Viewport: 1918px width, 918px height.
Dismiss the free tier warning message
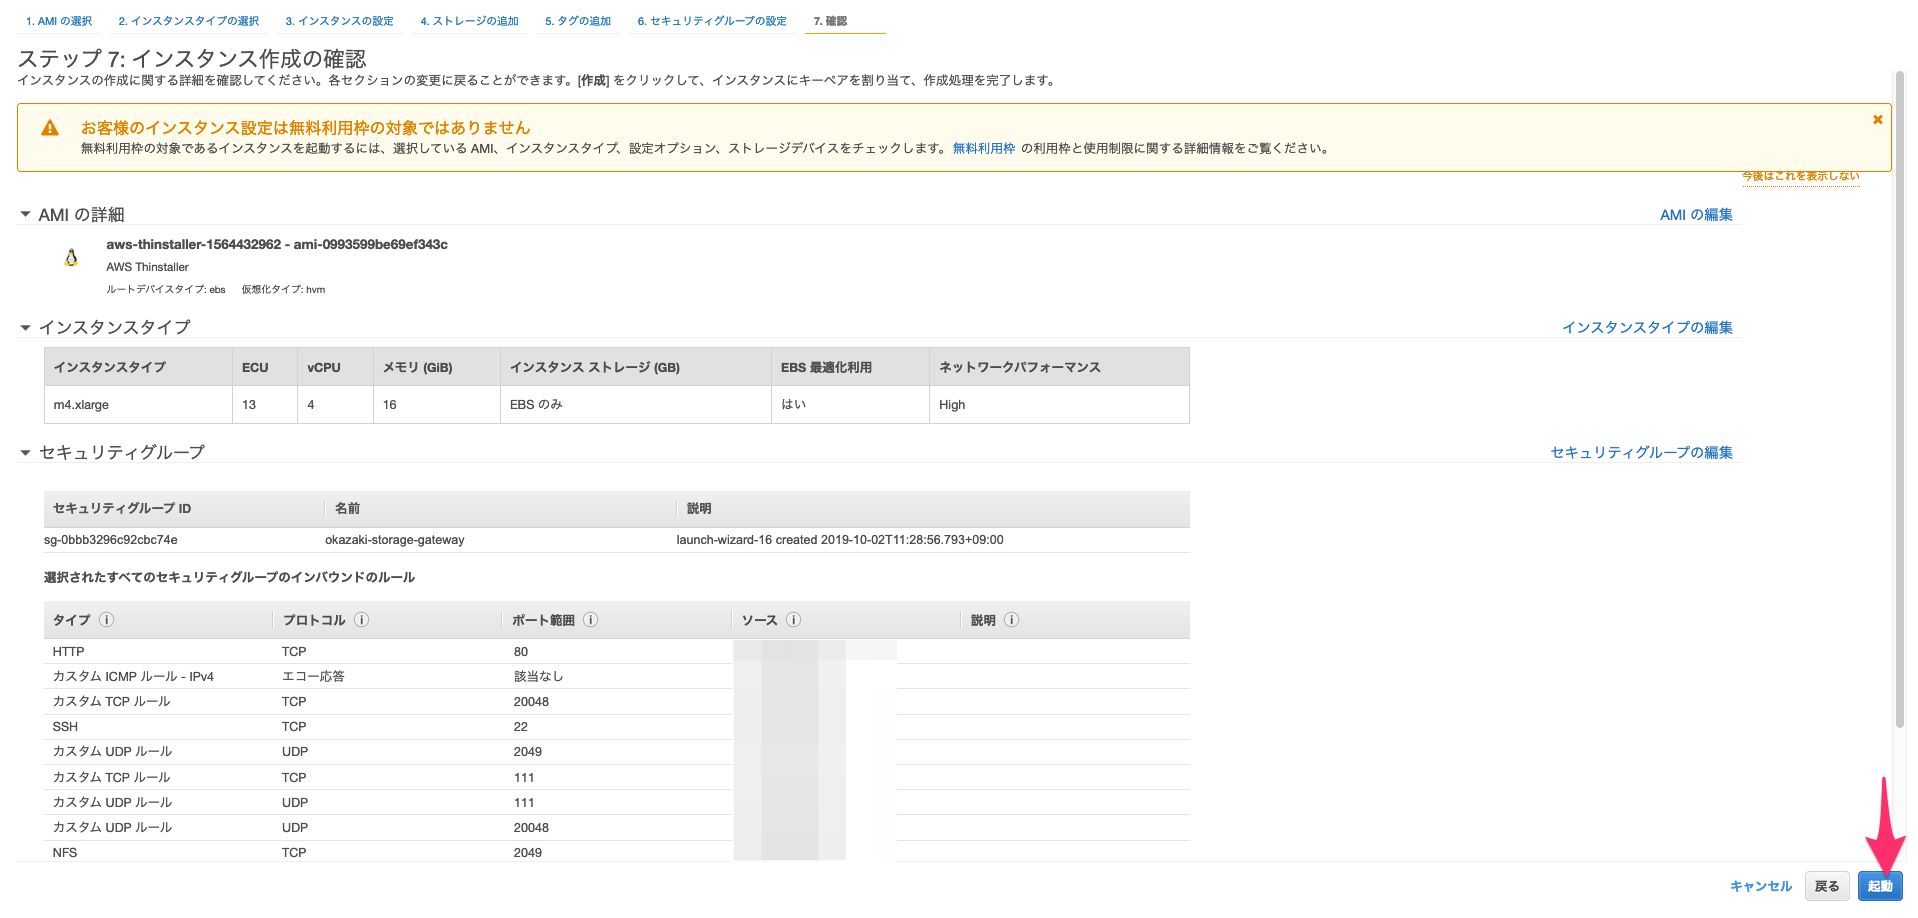pos(1877,118)
